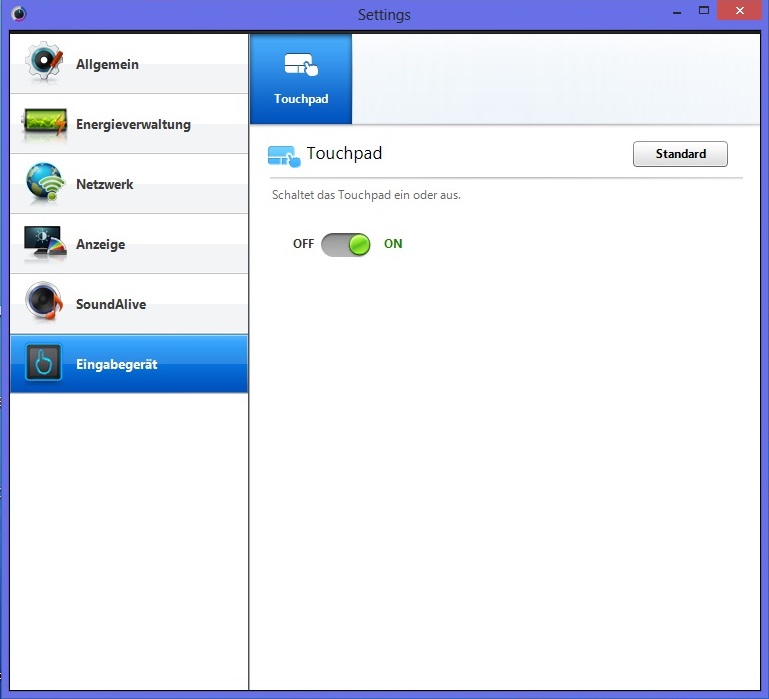
Task: Select the Netzwerk category
Action: pyautogui.click(x=129, y=184)
